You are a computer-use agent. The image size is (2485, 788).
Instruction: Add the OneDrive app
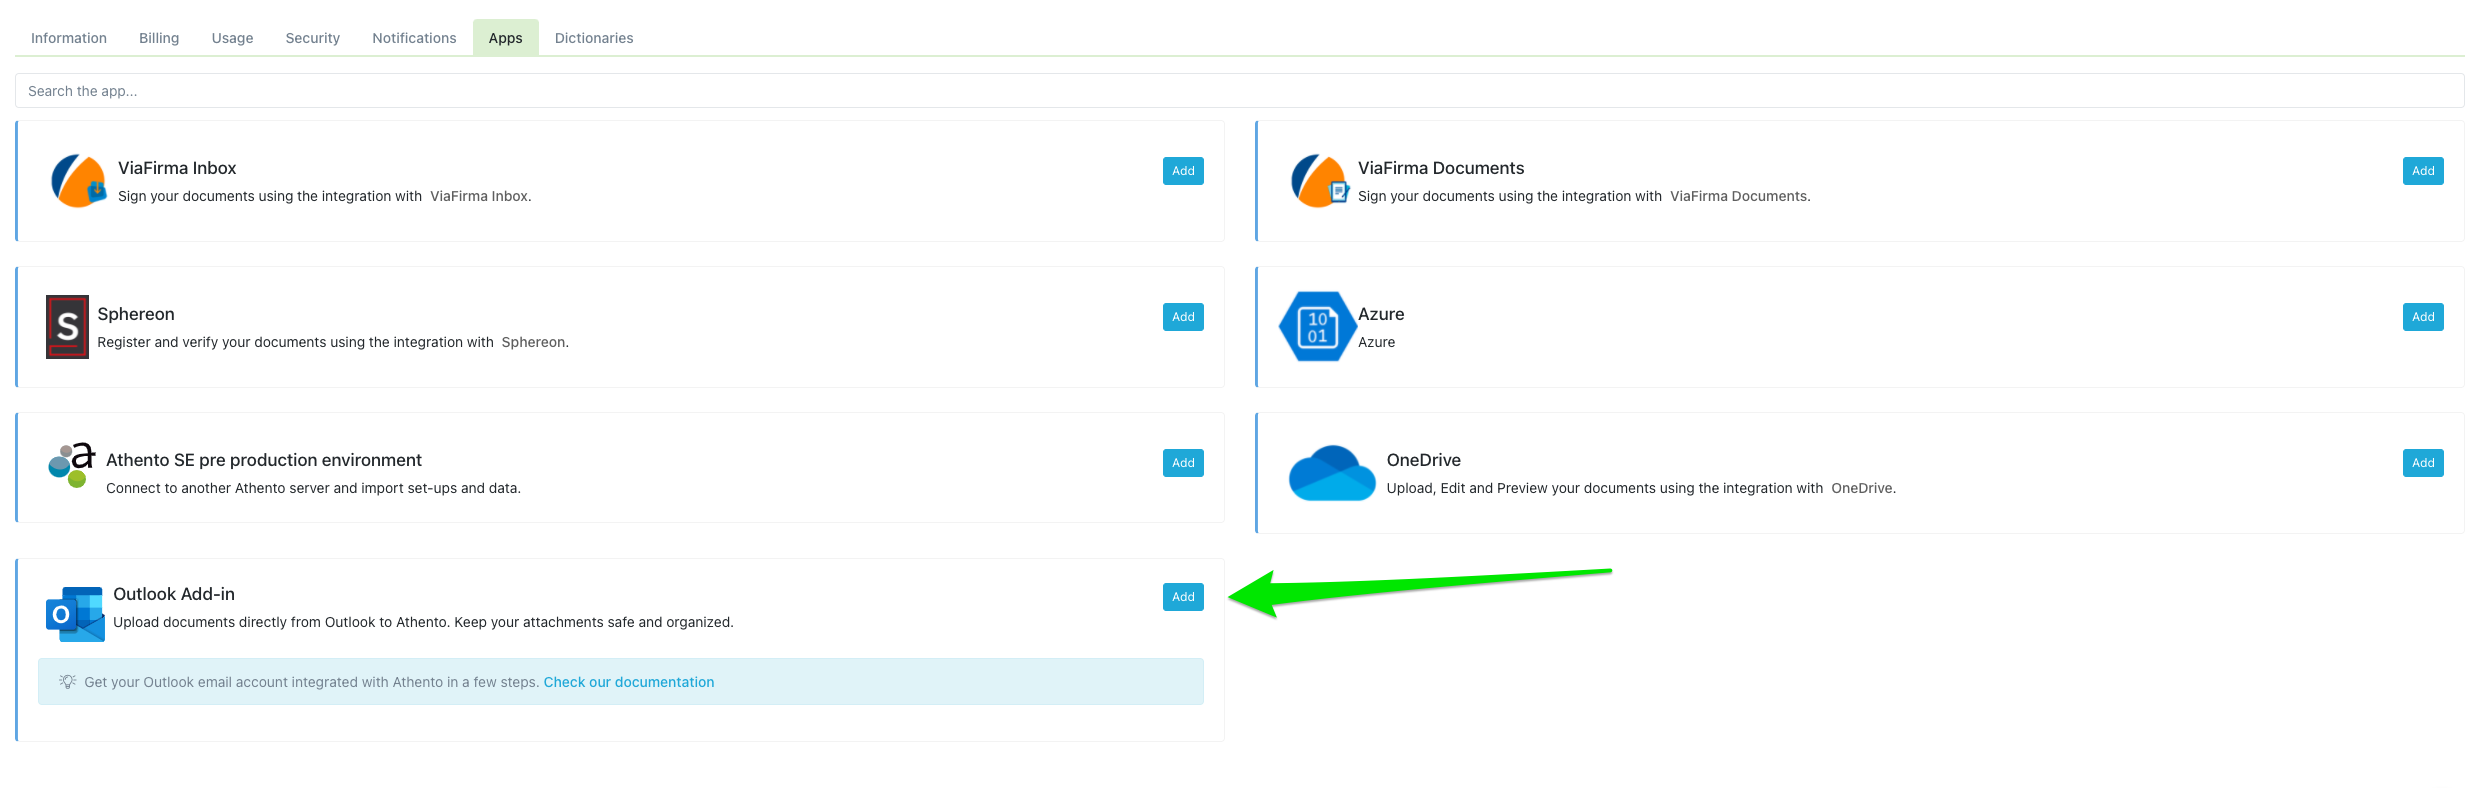coord(2423,463)
